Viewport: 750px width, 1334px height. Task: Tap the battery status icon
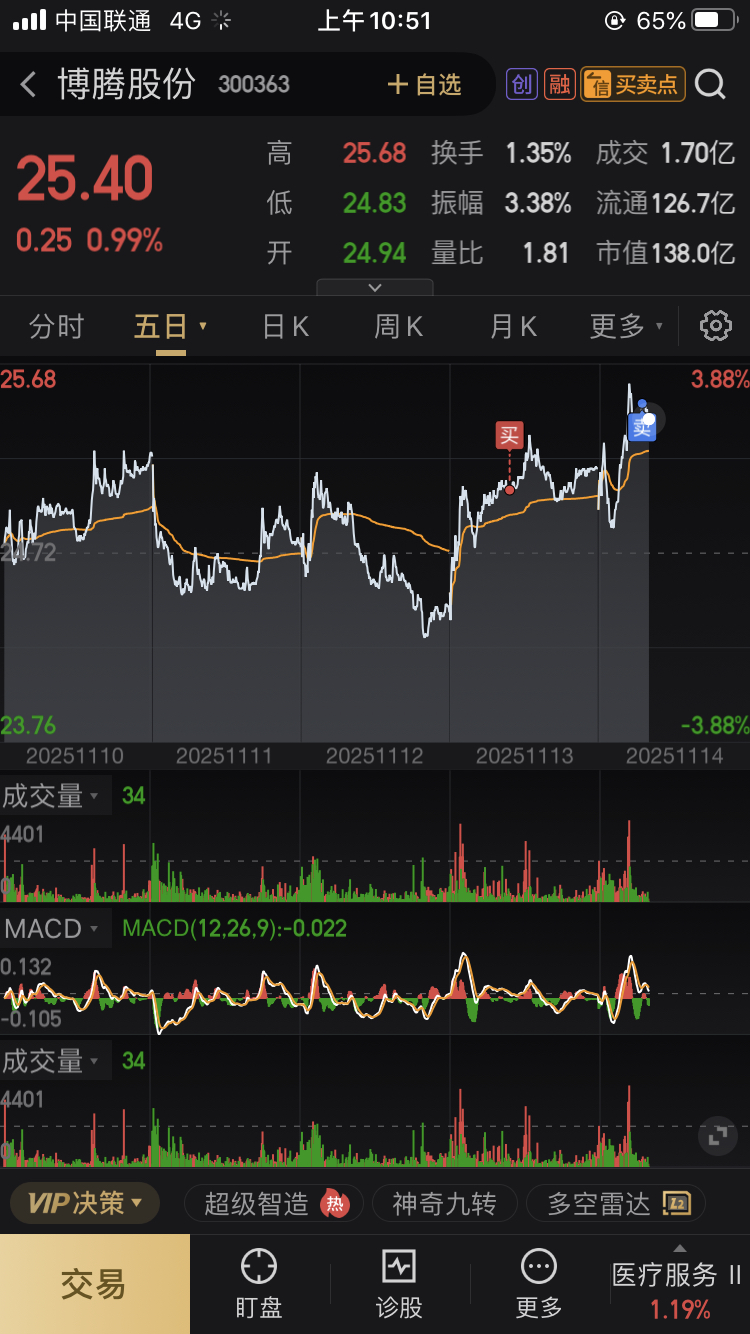[715, 21]
